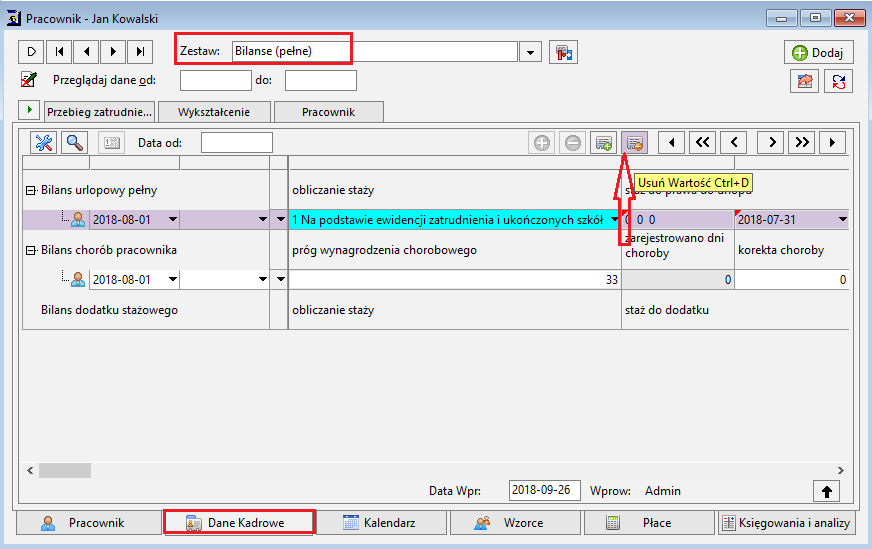Click the 'do' date field
The height and width of the screenshot is (549, 872).
321,81
